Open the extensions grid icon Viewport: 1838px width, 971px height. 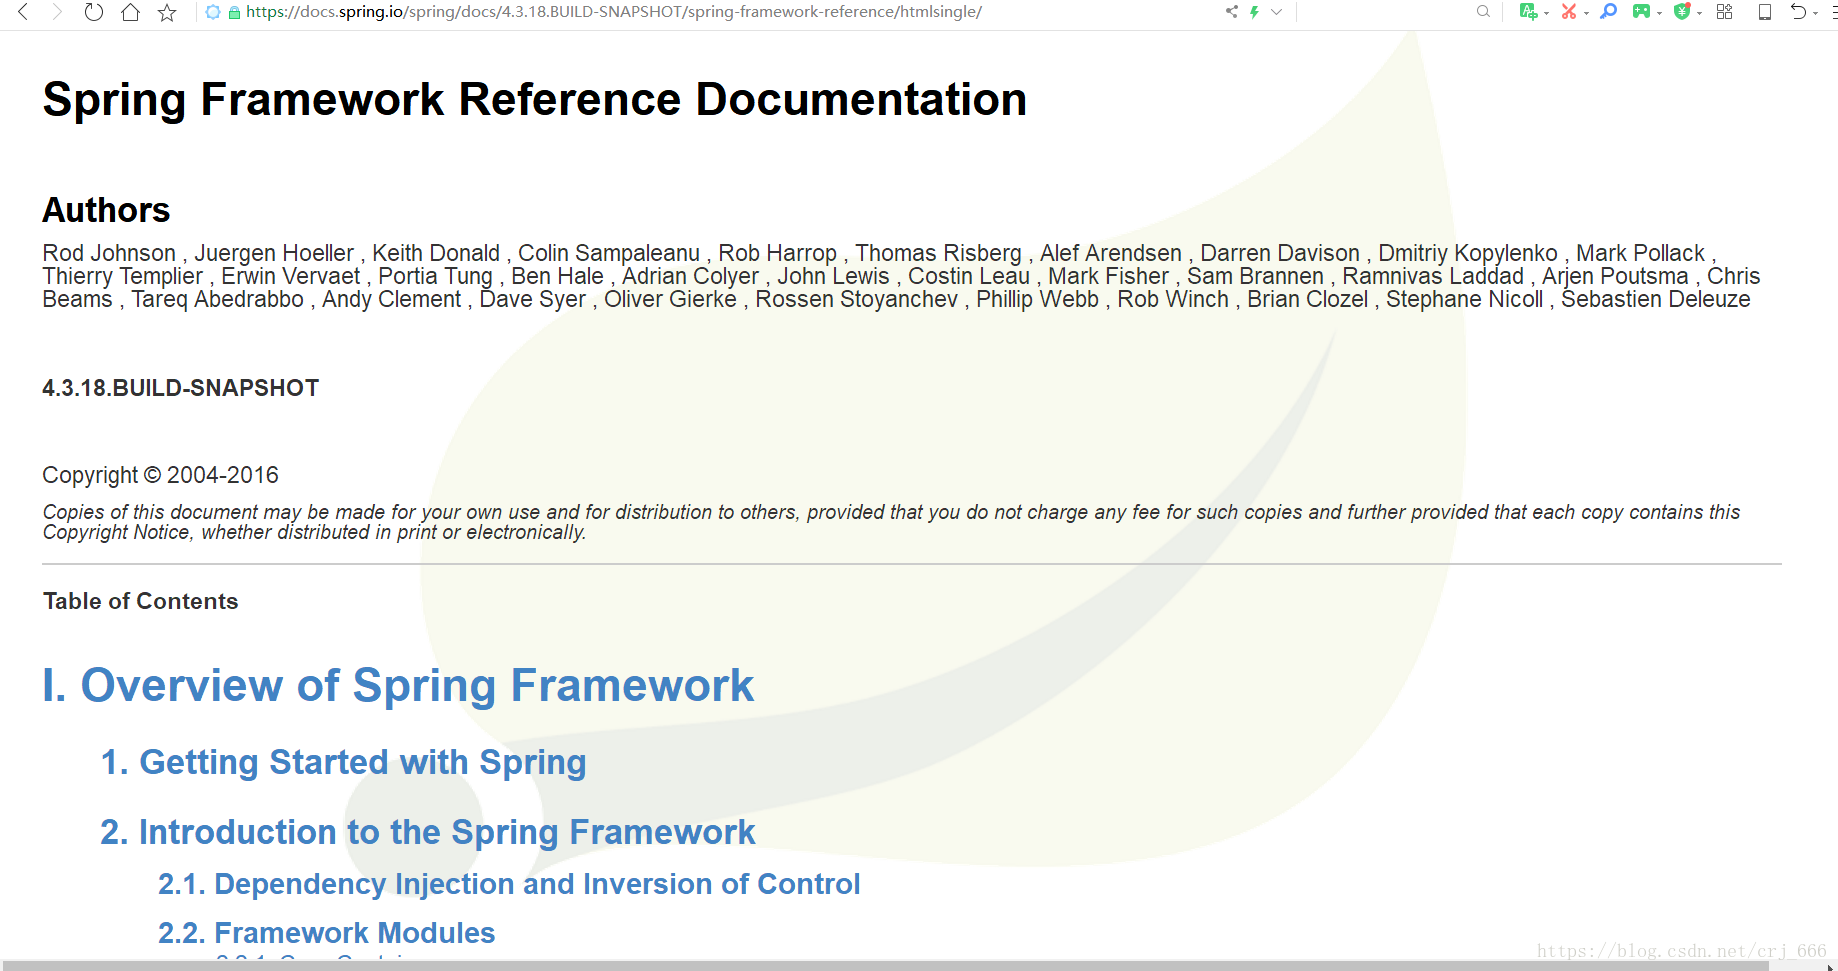pyautogui.click(x=1725, y=12)
